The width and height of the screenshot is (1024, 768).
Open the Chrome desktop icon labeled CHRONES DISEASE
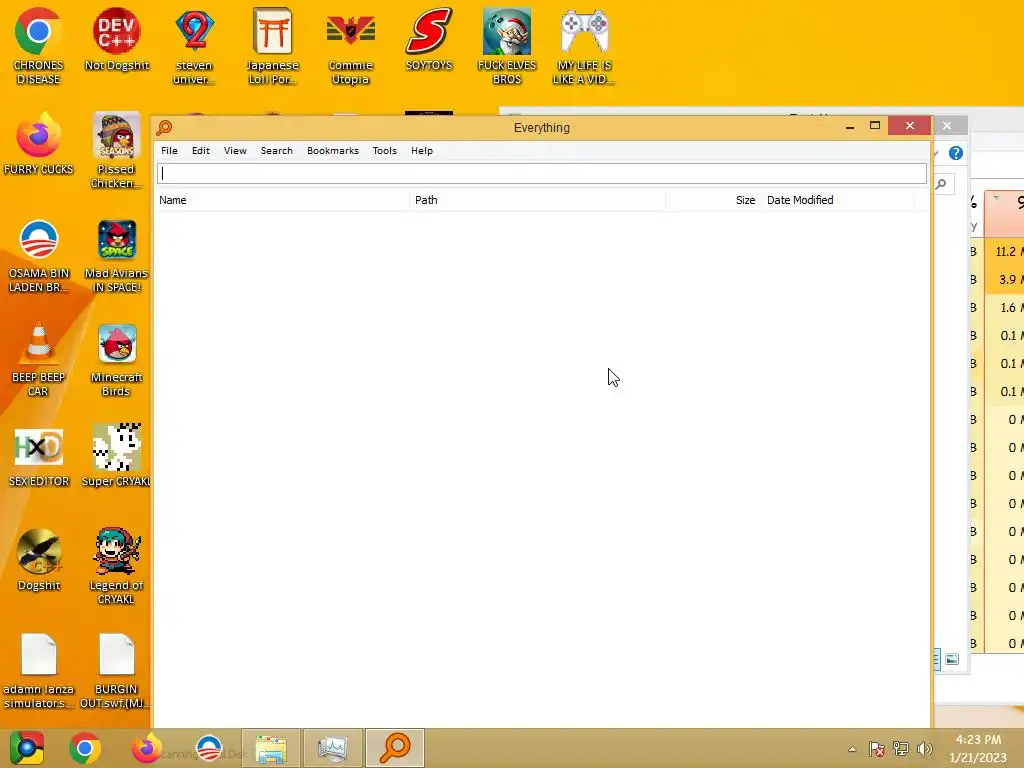[38, 46]
